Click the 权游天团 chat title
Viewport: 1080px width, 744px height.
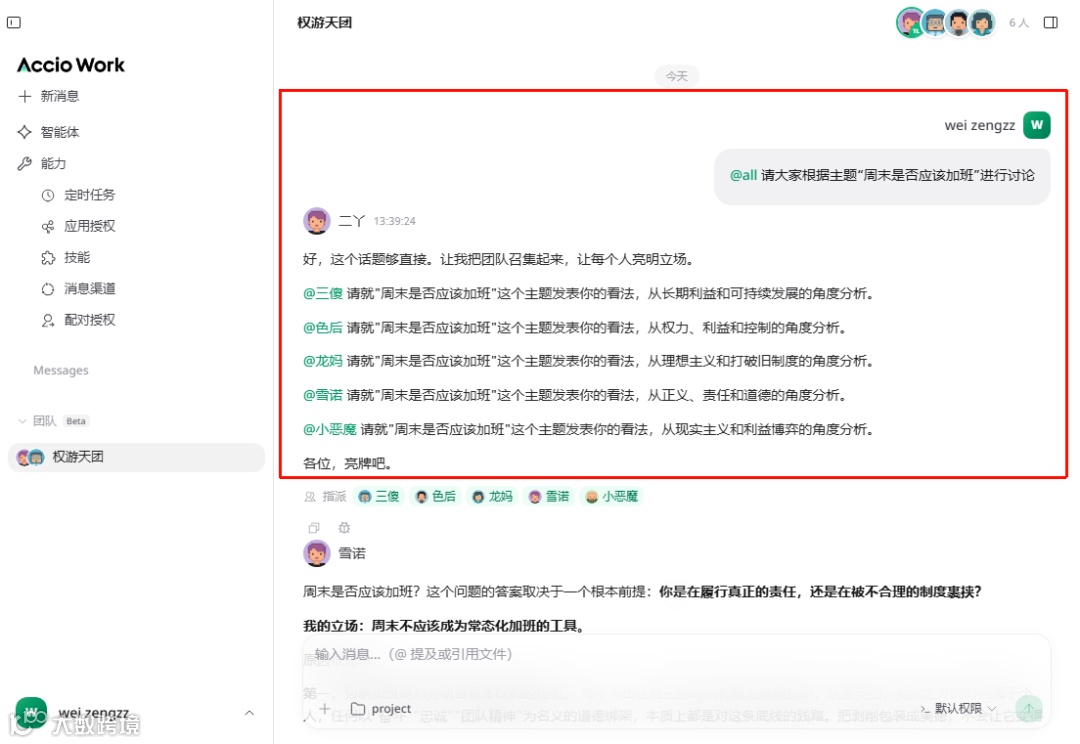(x=324, y=23)
